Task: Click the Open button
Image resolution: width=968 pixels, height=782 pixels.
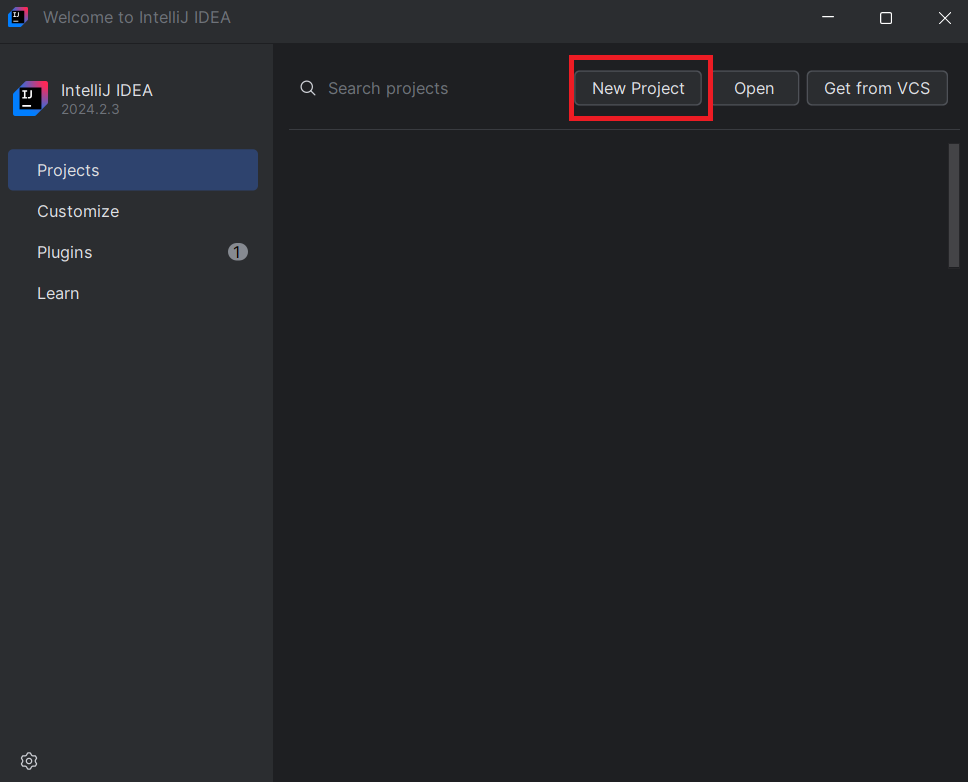Action: point(755,88)
